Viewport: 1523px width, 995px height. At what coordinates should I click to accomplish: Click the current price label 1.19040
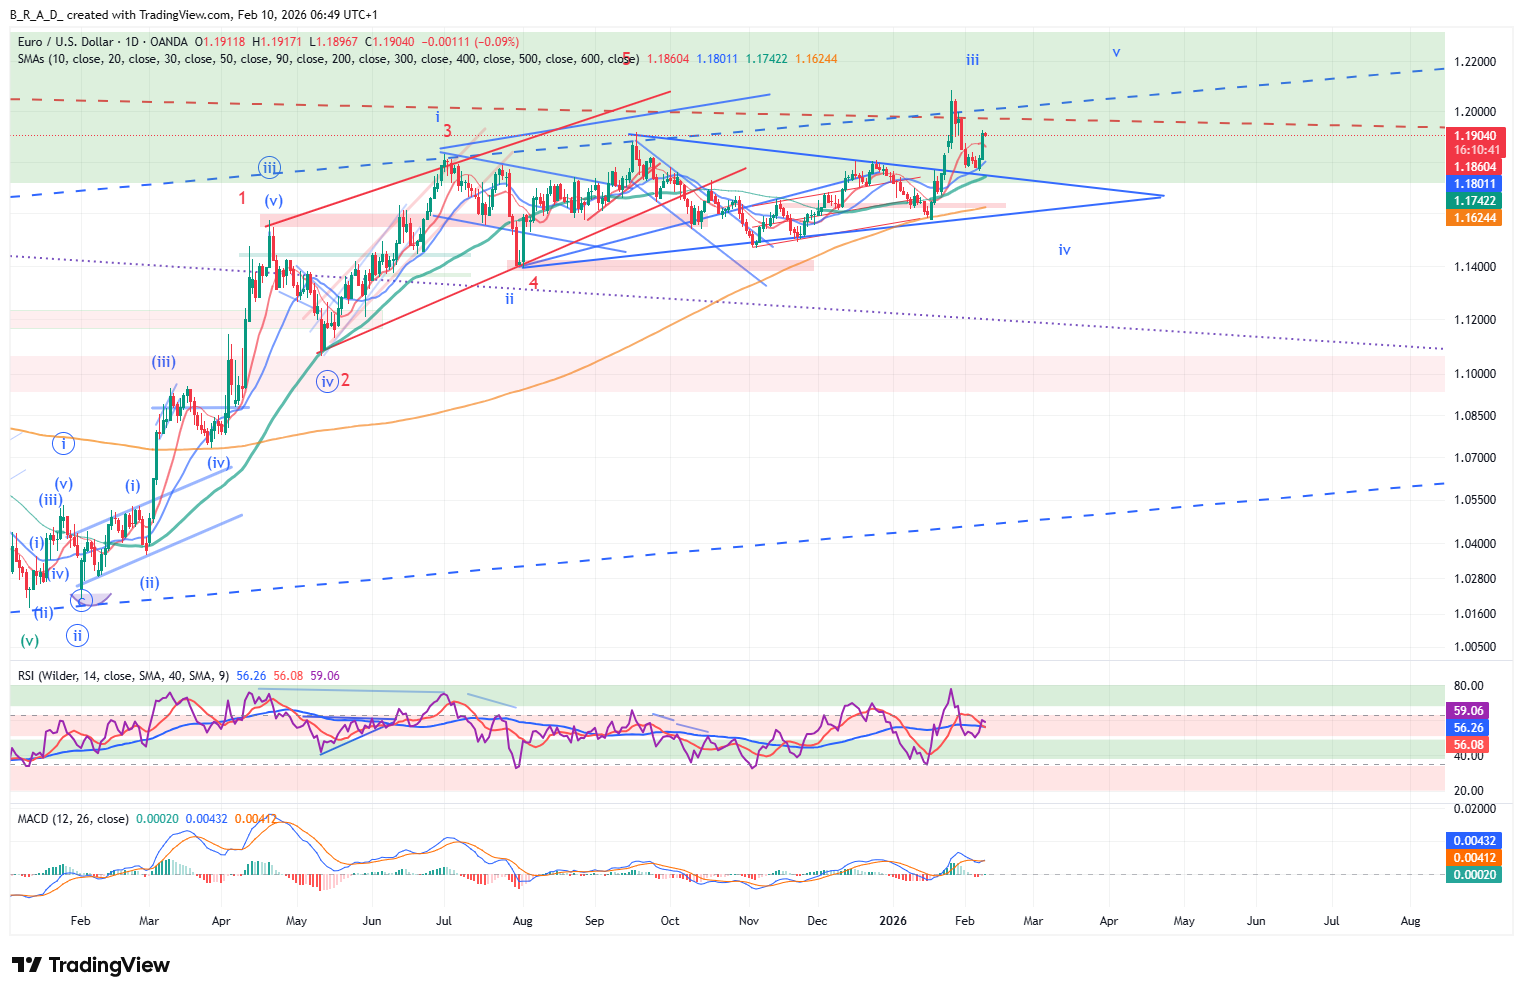coord(1475,136)
